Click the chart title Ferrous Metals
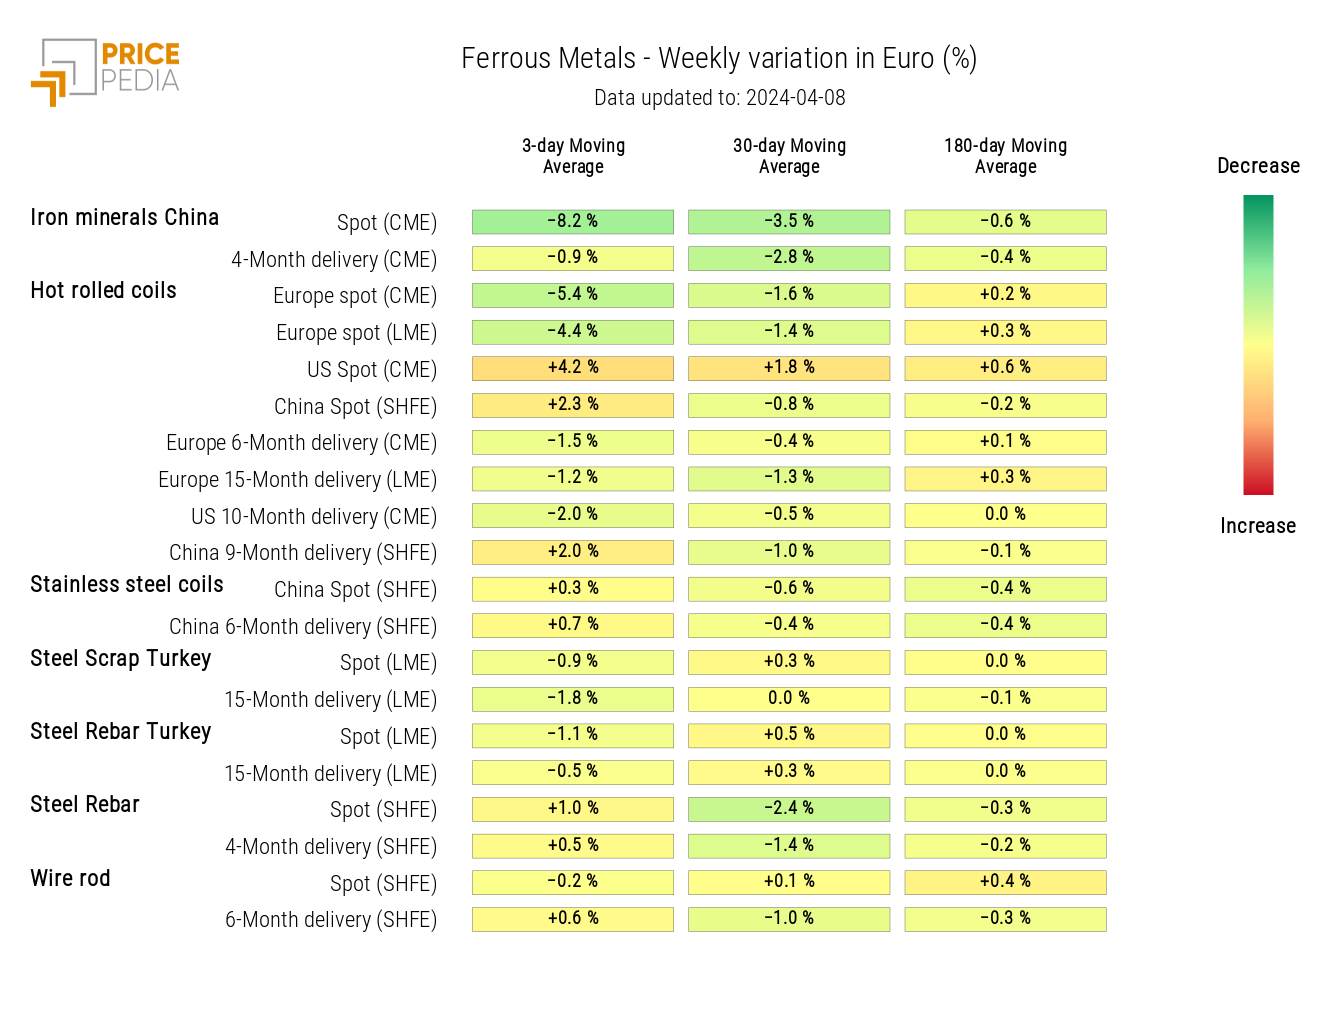This screenshot has height=1020, width=1320. pos(718,59)
